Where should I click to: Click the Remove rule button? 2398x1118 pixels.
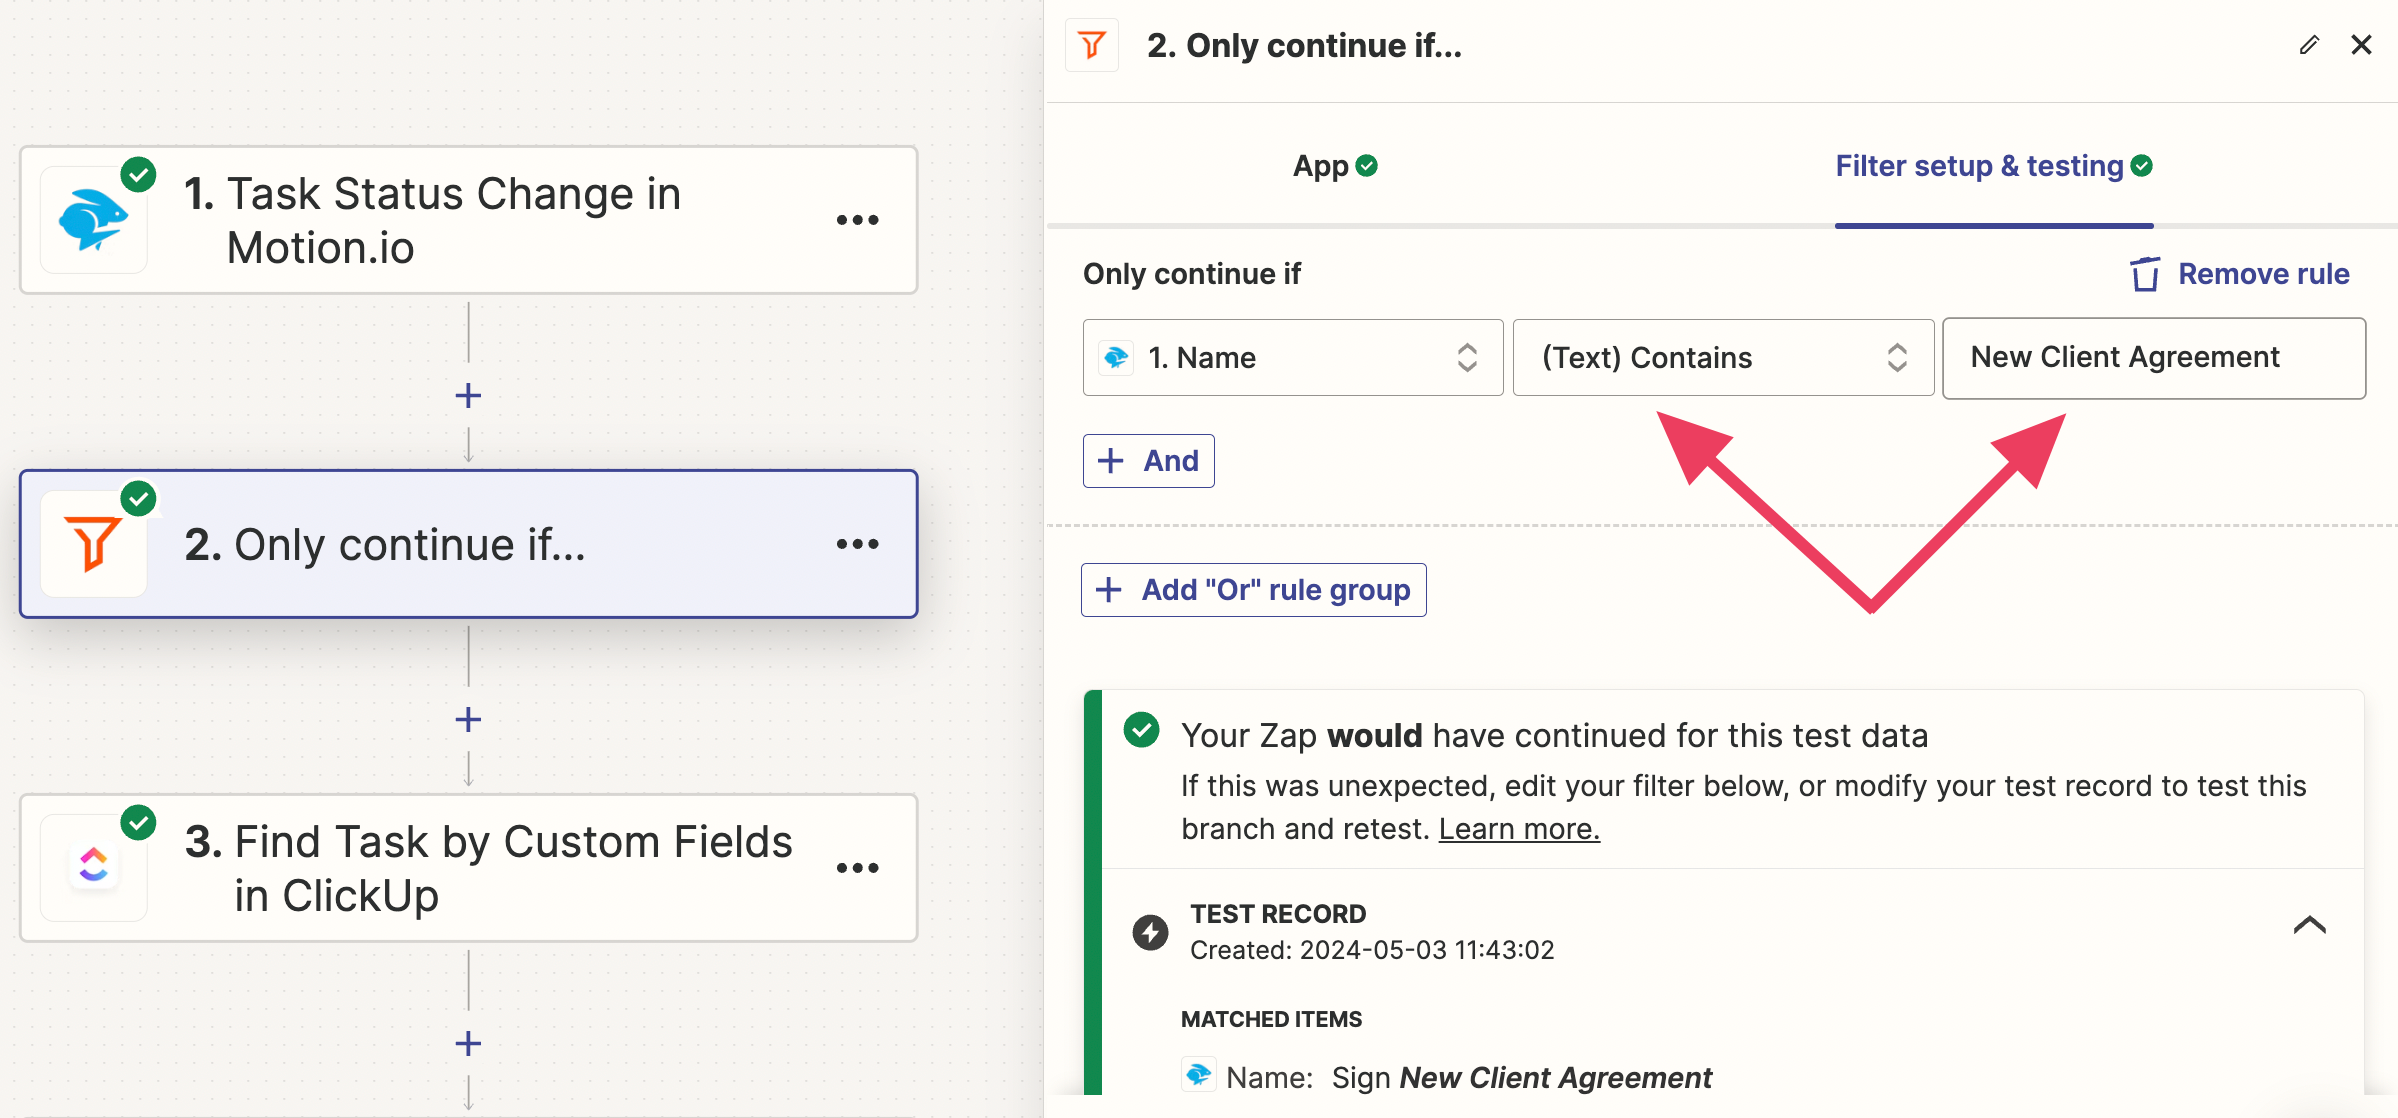pos(2240,274)
